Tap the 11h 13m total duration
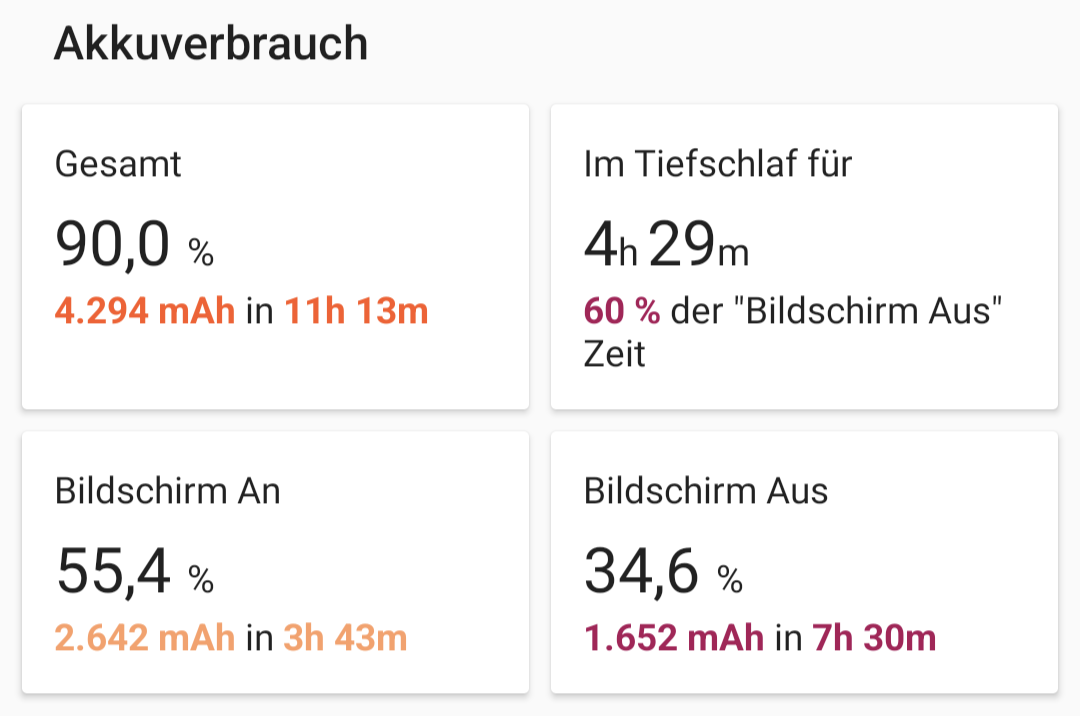 click(x=356, y=312)
